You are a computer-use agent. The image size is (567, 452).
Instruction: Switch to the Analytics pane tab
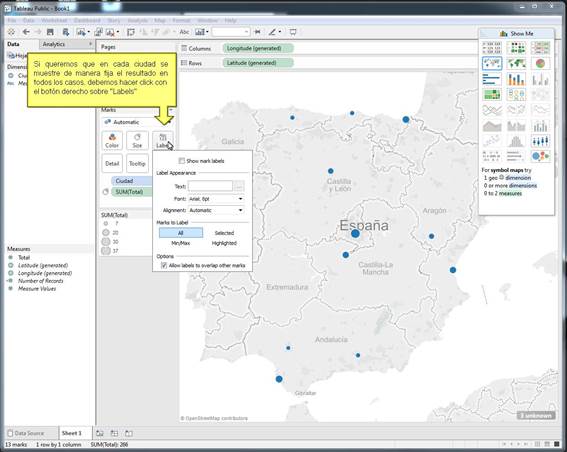(54, 44)
